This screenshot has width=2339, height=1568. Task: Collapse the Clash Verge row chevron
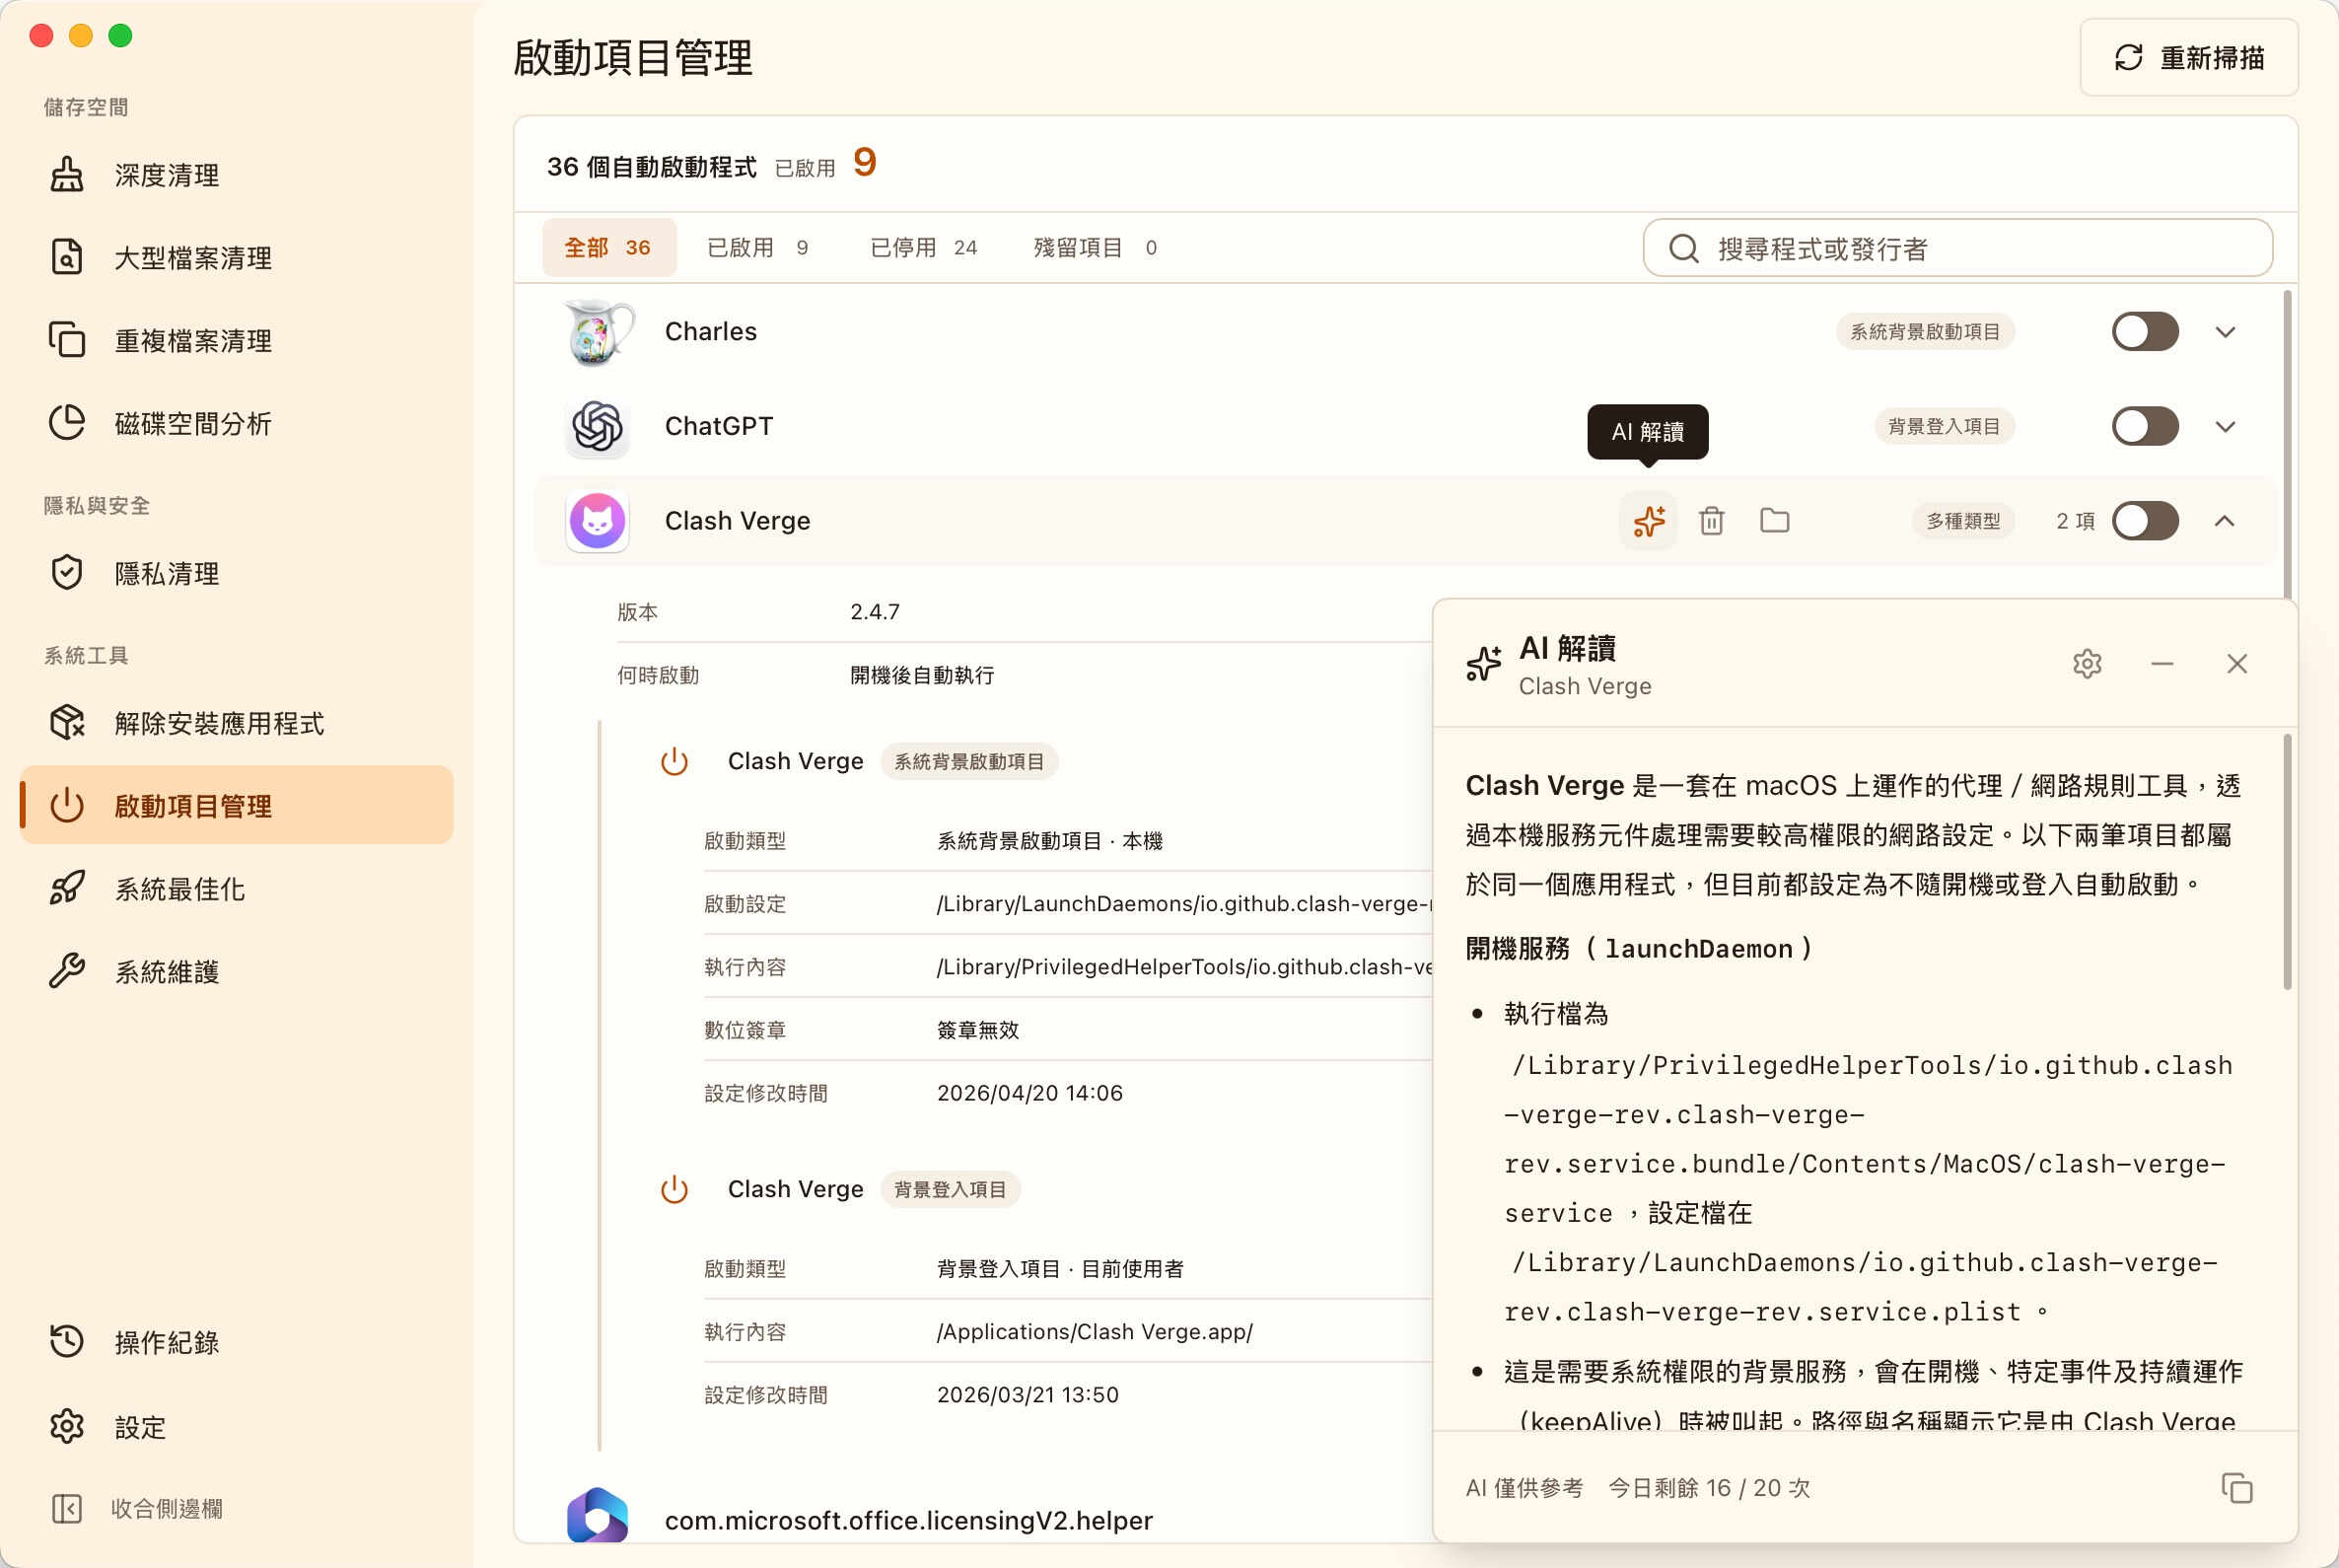click(2225, 521)
